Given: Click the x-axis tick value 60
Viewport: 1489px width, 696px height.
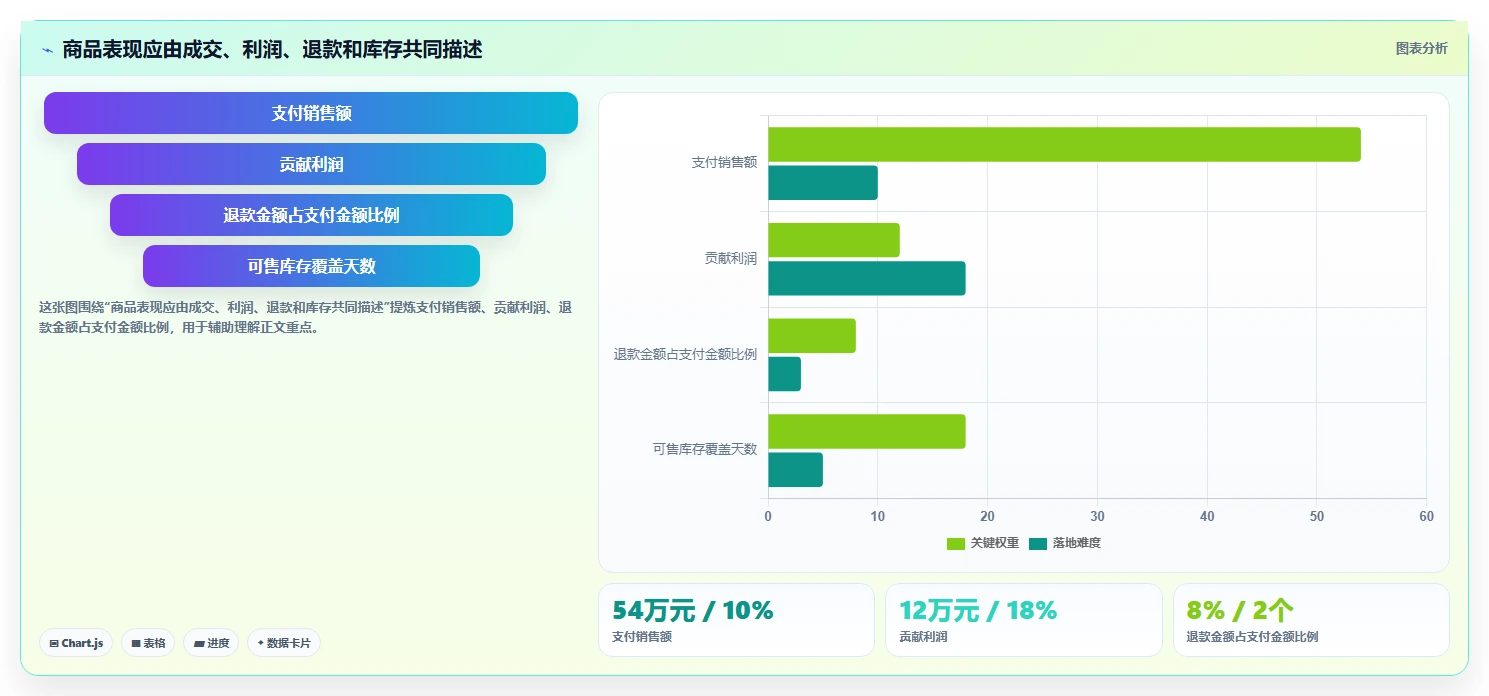Looking at the screenshot, I should pos(1426,517).
